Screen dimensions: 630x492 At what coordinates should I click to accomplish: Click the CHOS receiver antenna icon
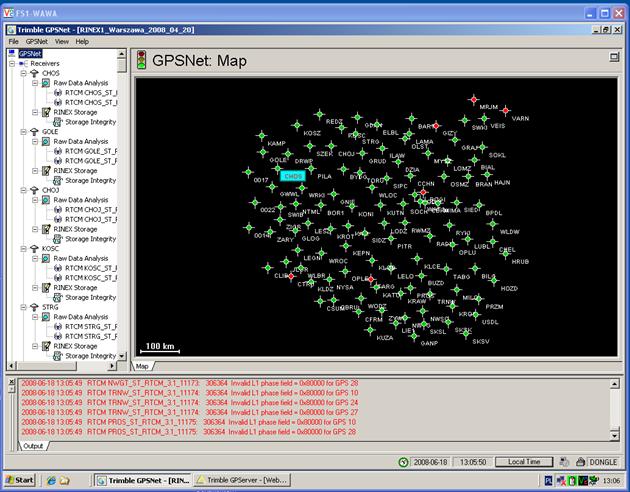point(35,73)
